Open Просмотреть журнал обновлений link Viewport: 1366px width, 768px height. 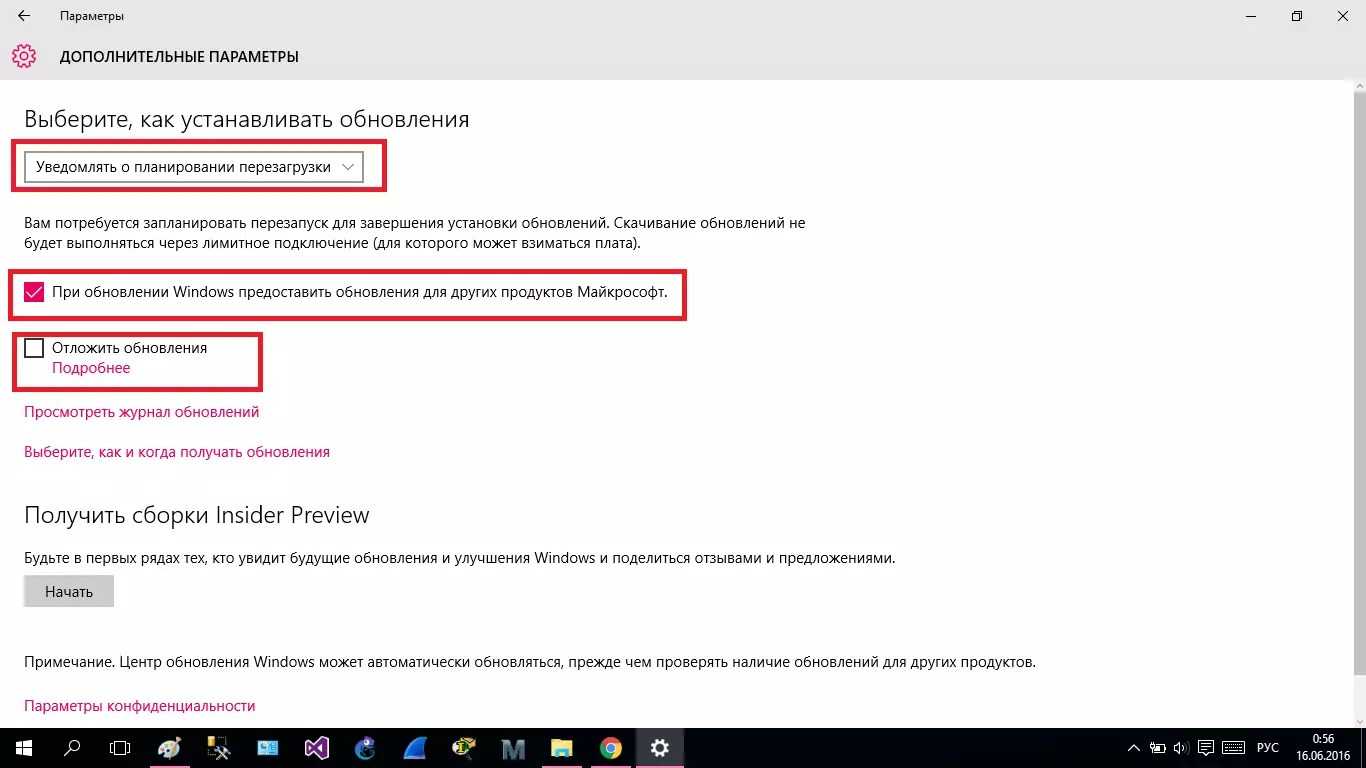(142, 412)
